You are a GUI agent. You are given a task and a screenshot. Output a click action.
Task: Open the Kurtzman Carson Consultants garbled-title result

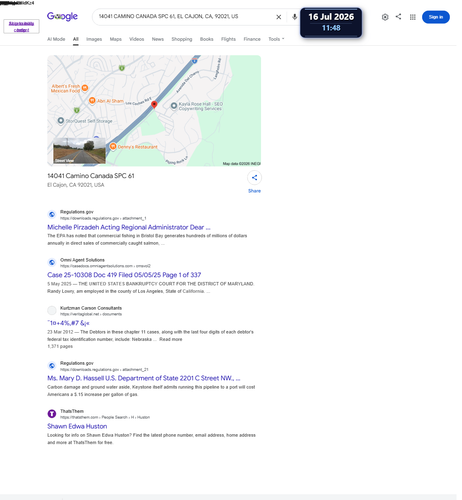(68, 323)
